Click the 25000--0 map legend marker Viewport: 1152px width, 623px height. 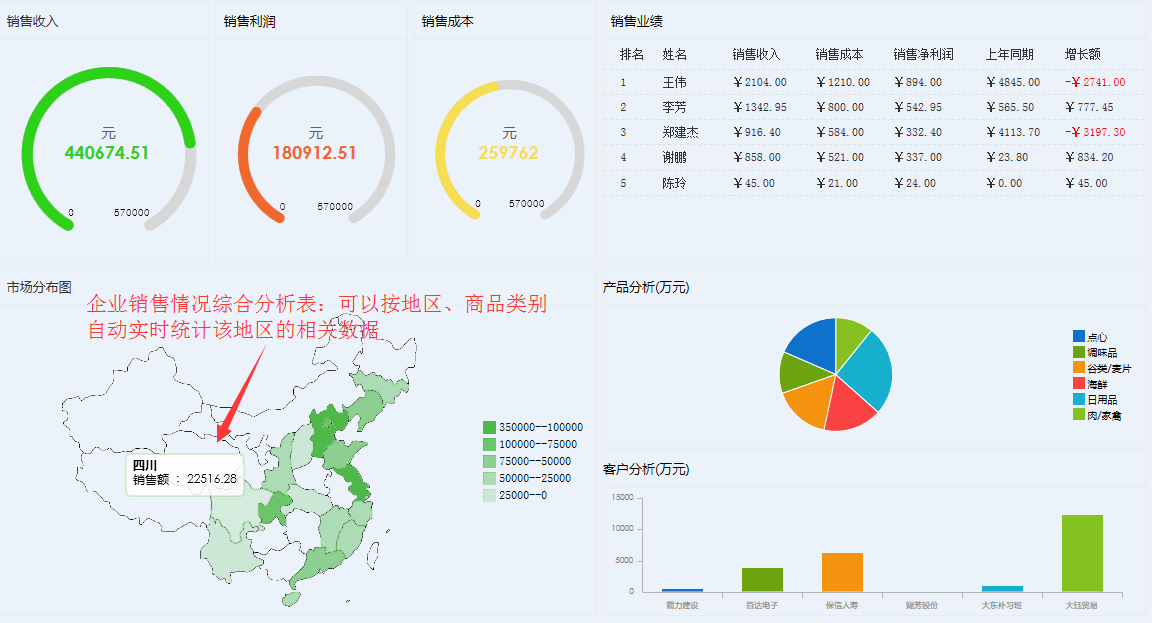(489, 494)
